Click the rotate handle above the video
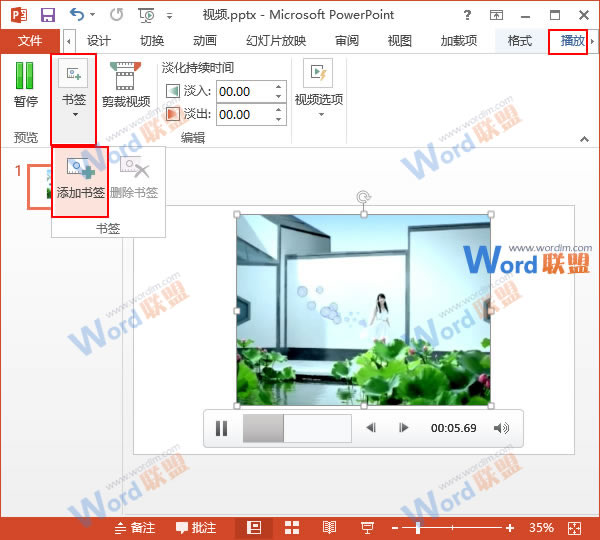This screenshot has width=600, height=540. 364,197
